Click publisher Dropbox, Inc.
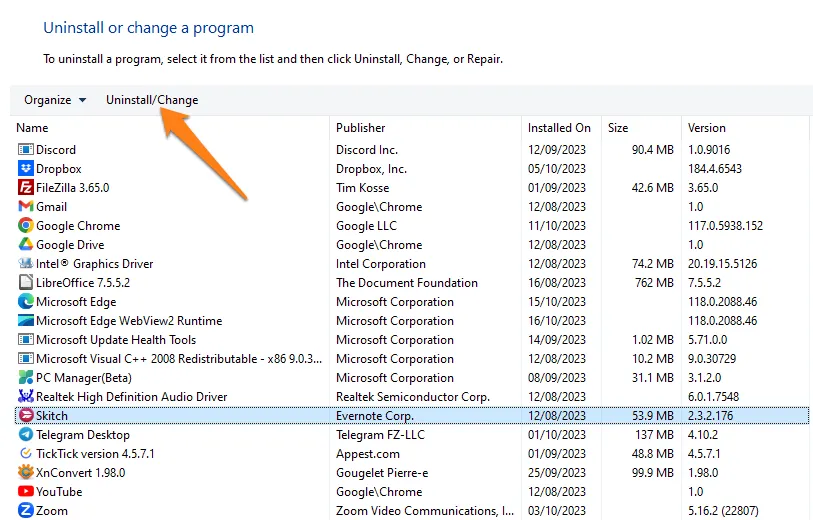813x520 pixels. click(x=371, y=169)
